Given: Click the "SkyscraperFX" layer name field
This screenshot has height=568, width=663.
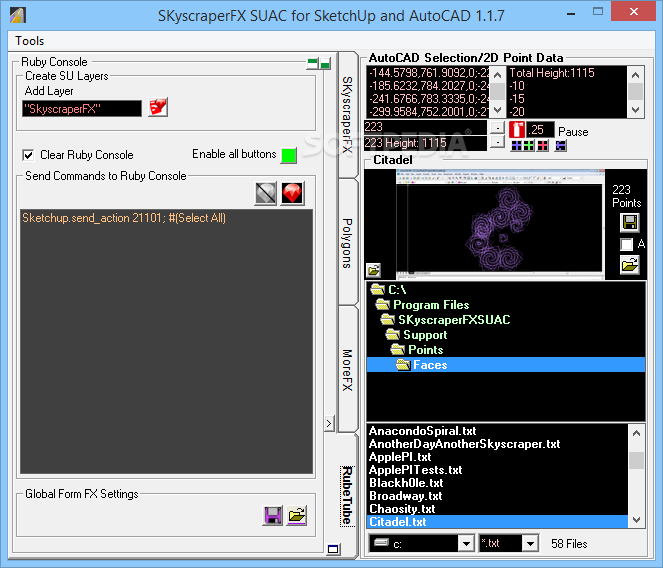Looking at the screenshot, I should (x=82, y=109).
